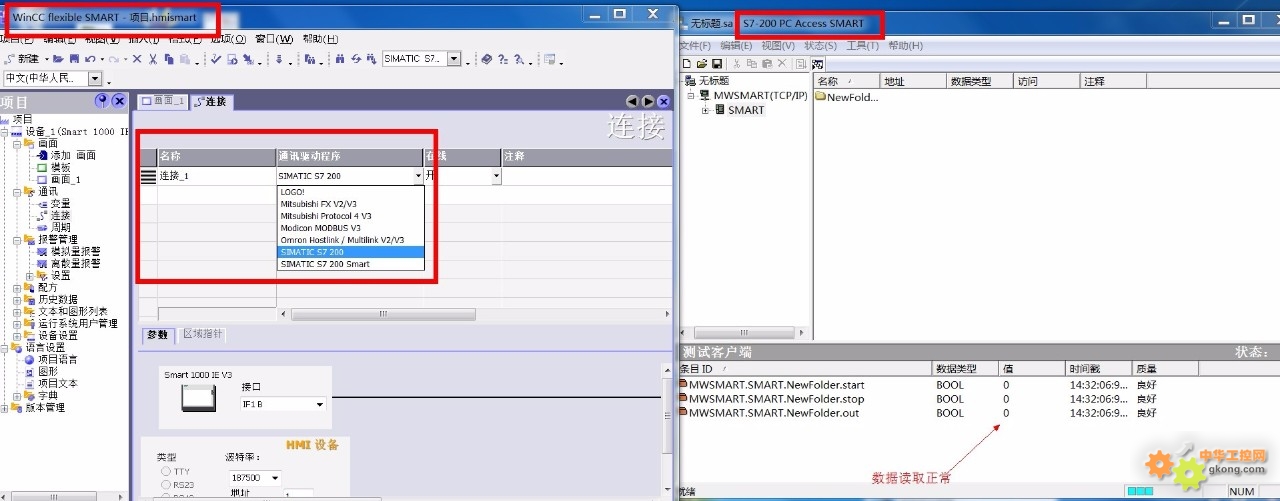Click the scroll tabs left arrow in editor header
Image resolution: width=1280 pixels, height=501 pixels.
[632, 102]
